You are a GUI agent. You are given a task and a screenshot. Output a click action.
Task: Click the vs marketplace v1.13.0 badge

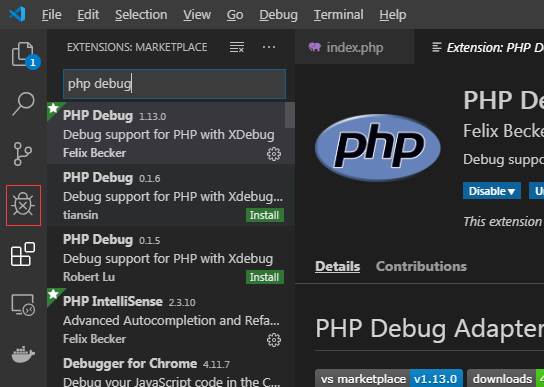[389, 379]
